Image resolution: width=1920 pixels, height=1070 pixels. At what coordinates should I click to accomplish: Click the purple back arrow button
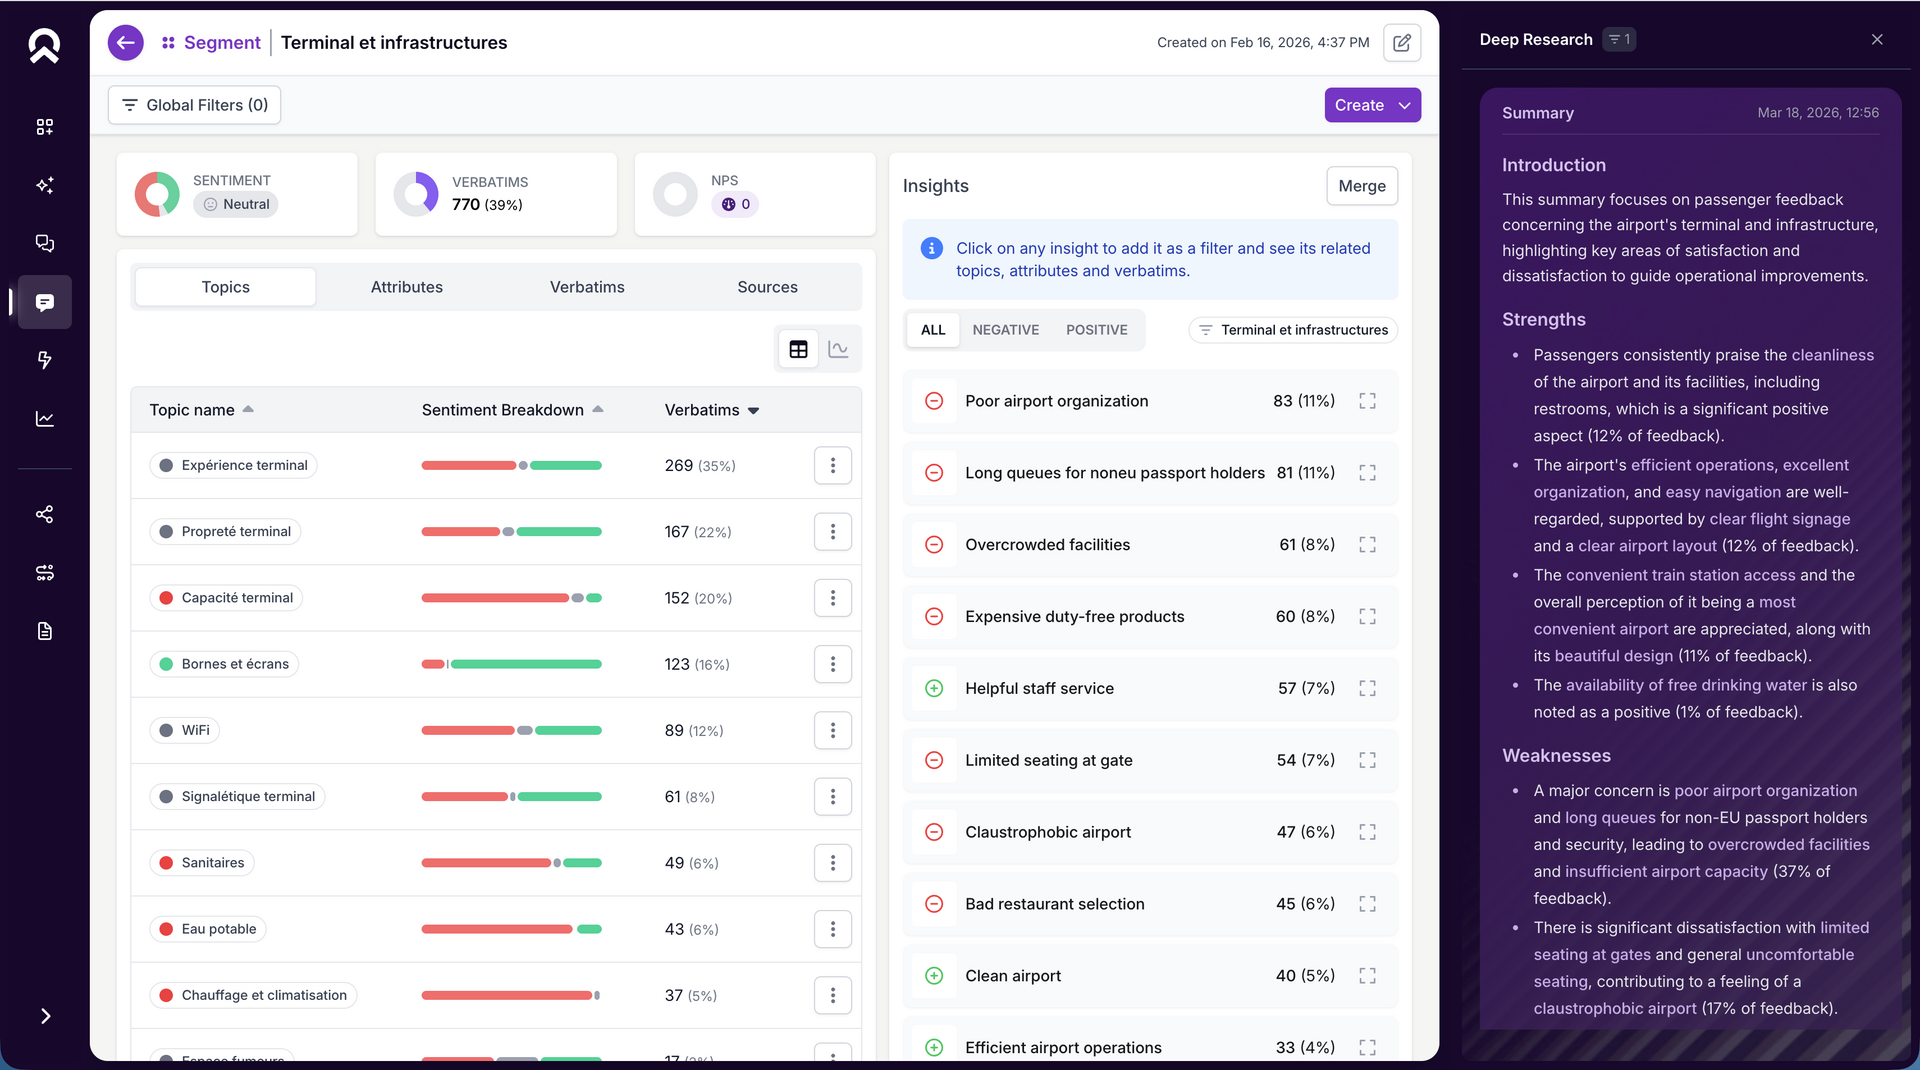[125, 43]
